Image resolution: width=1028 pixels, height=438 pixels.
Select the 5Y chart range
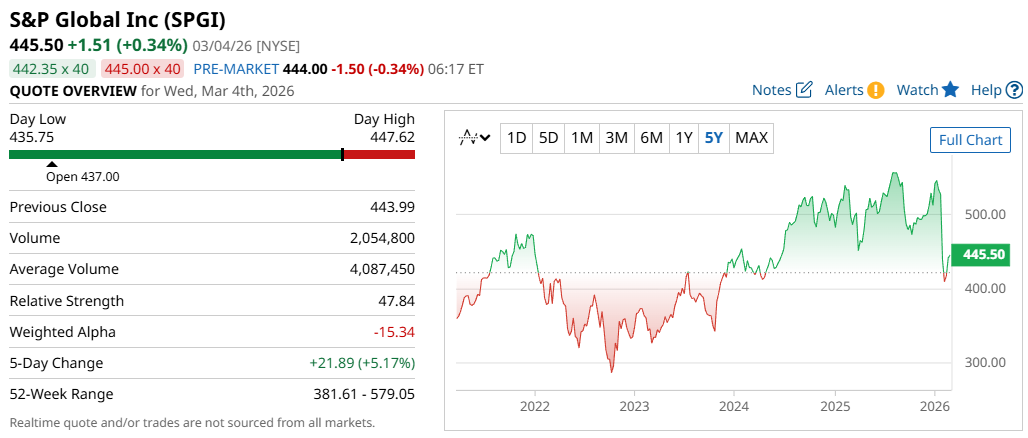[x=714, y=138]
